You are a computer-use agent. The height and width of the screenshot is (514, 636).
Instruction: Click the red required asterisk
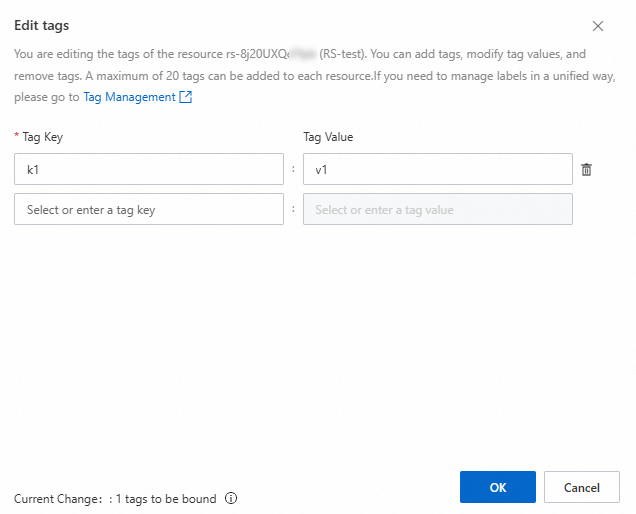(16, 137)
